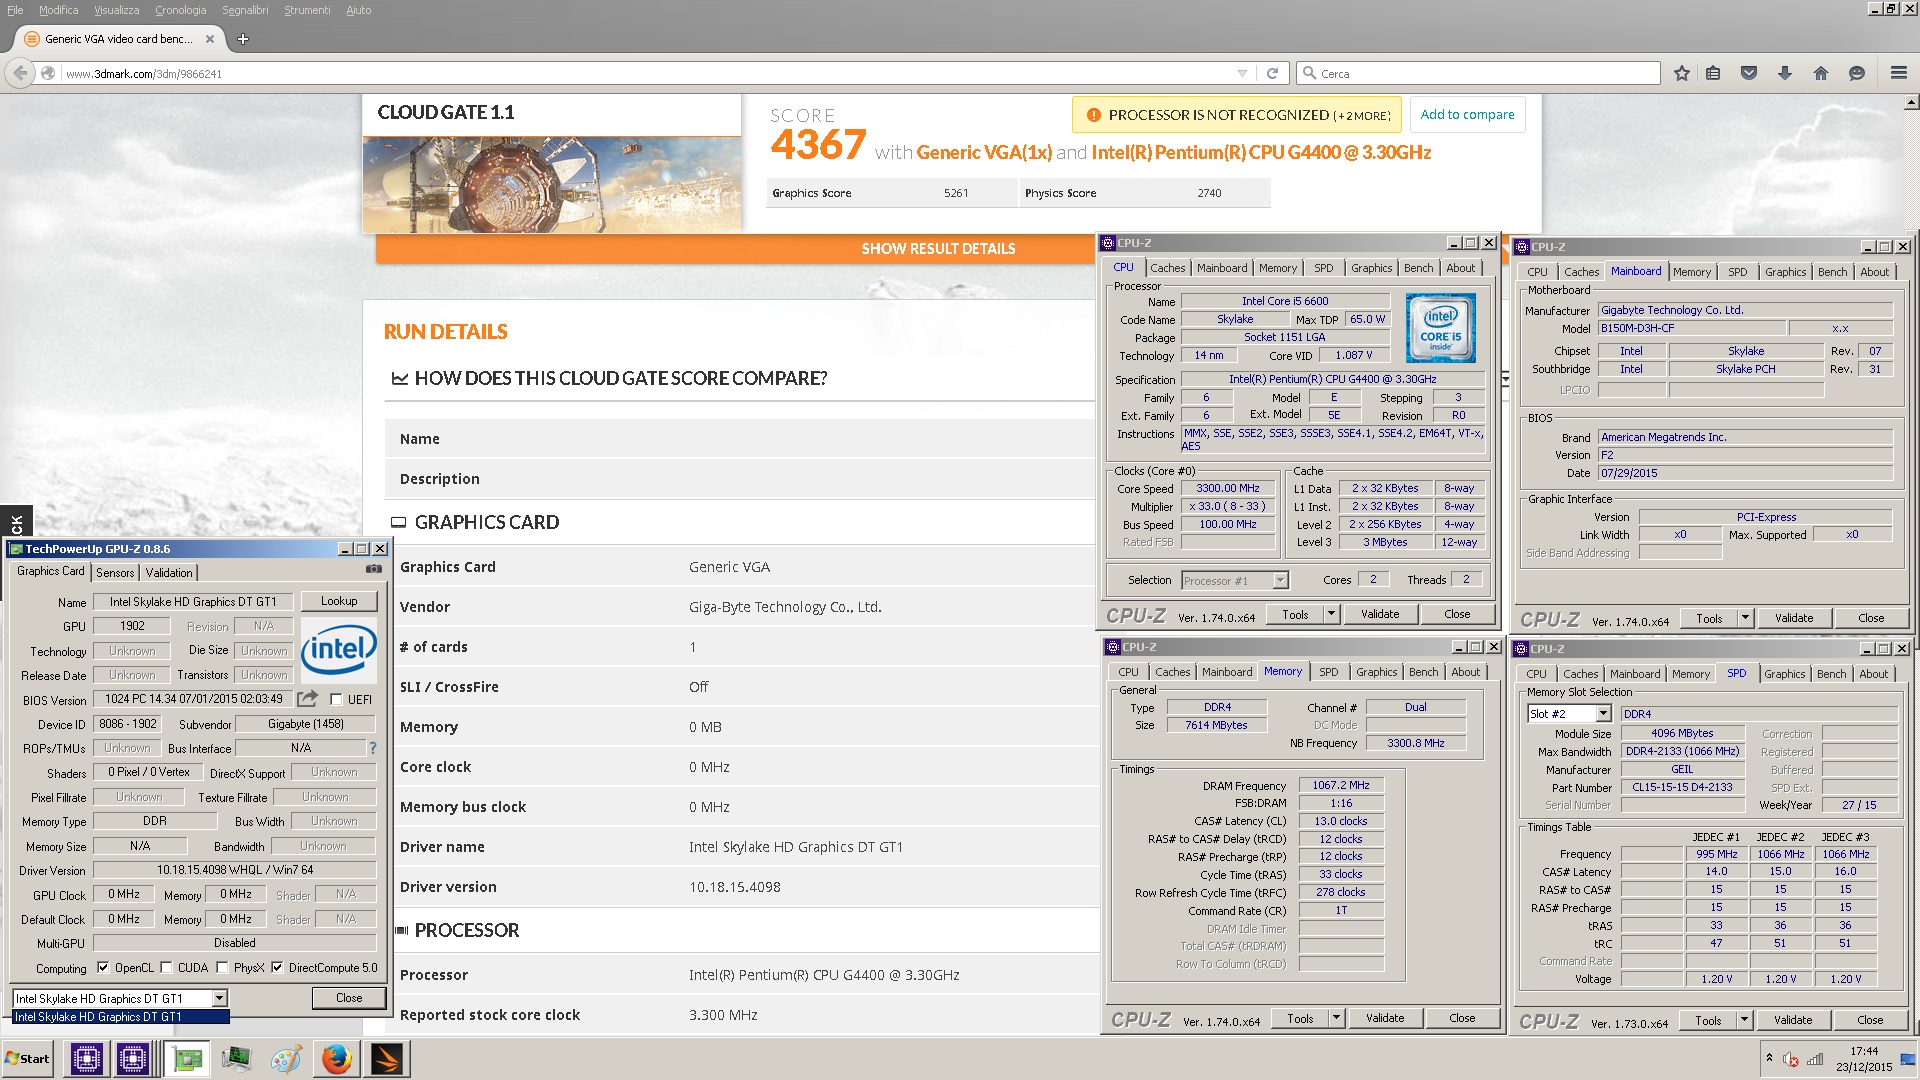
Task: Toggle the OpenCL checkbox
Action: pos(102,967)
